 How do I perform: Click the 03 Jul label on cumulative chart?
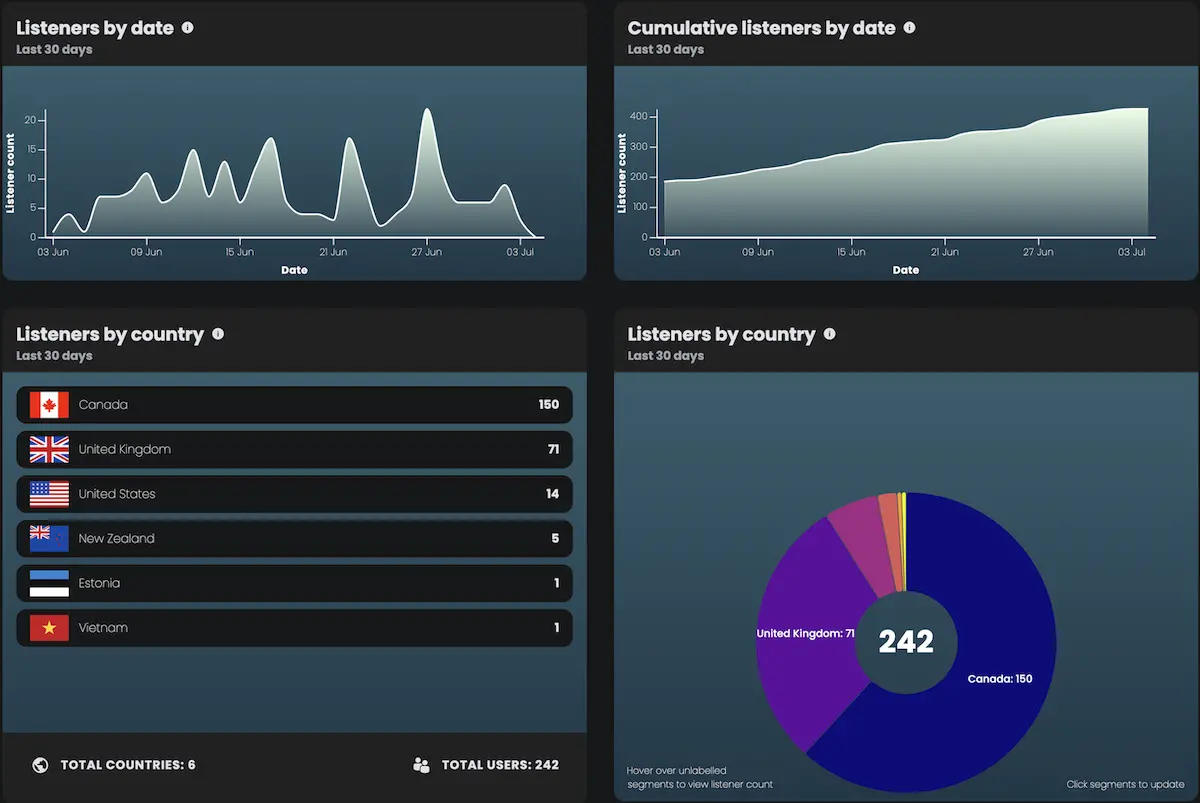point(1133,252)
